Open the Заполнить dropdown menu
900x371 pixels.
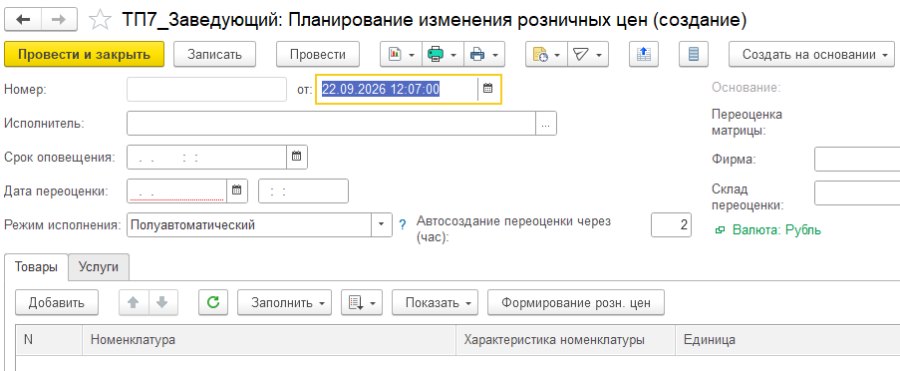[284, 303]
